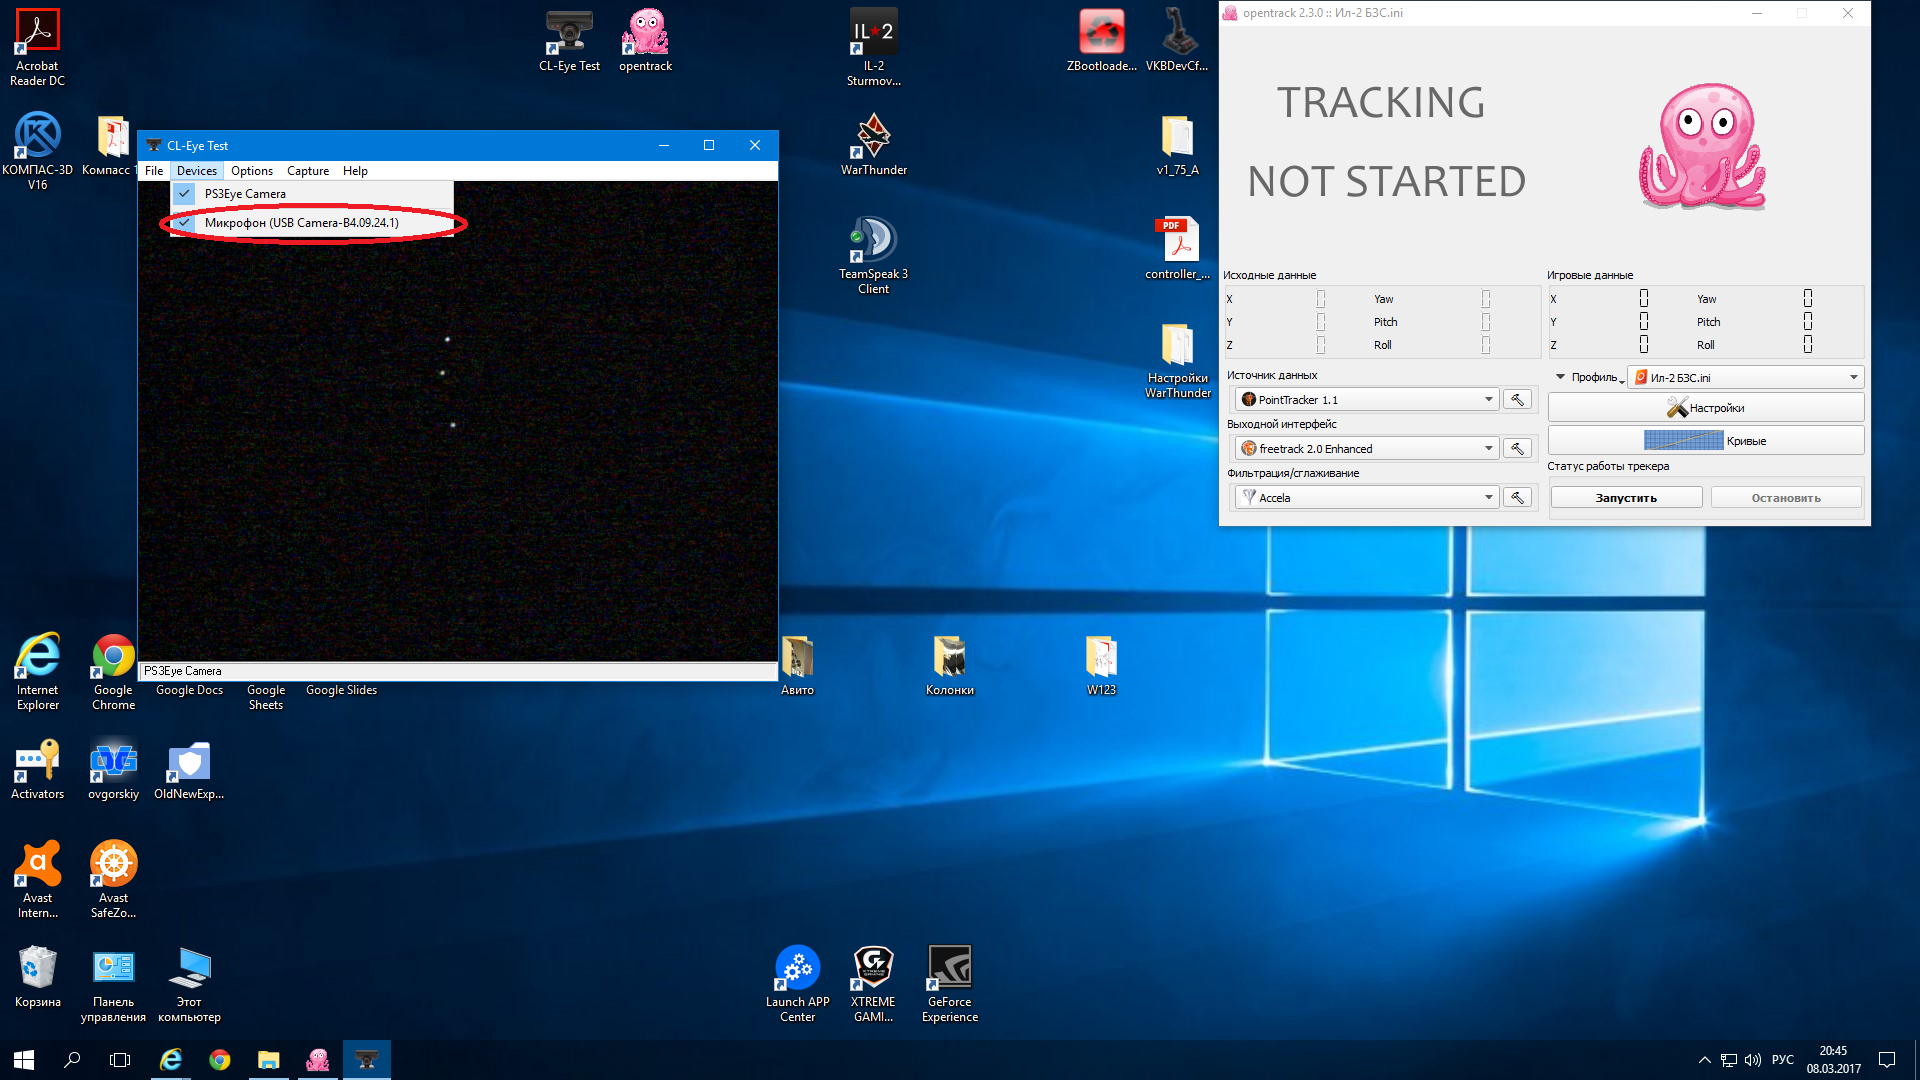Open the Настройки WarThunder folder

pyautogui.click(x=1177, y=360)
